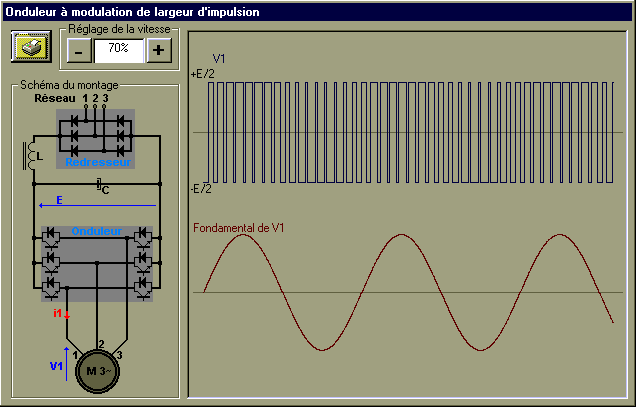The height and width of the screenshot is (407, 636).
Task: Click the yellow printer icon button
Action: pyautogui.click(x=31, y=46)
